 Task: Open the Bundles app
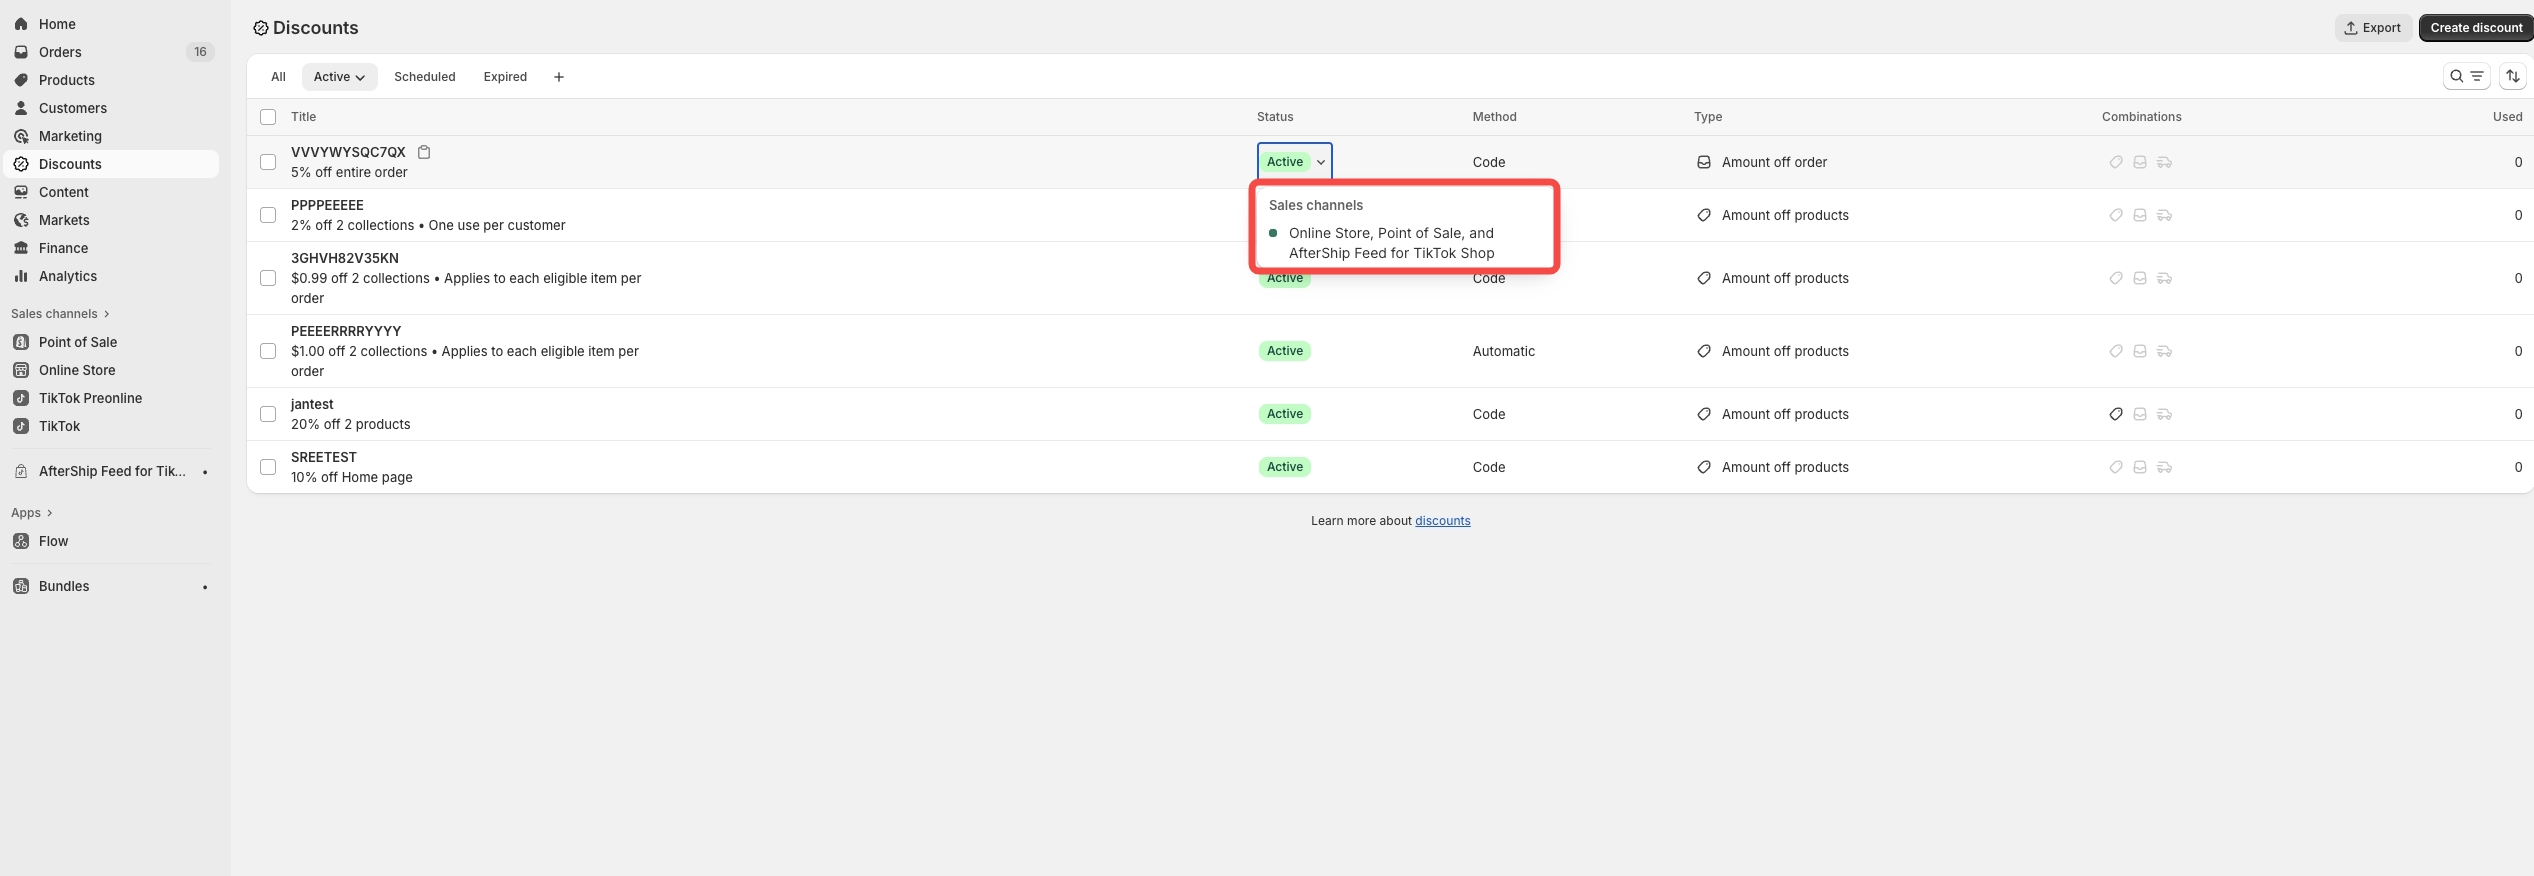(x=64, y=586)
